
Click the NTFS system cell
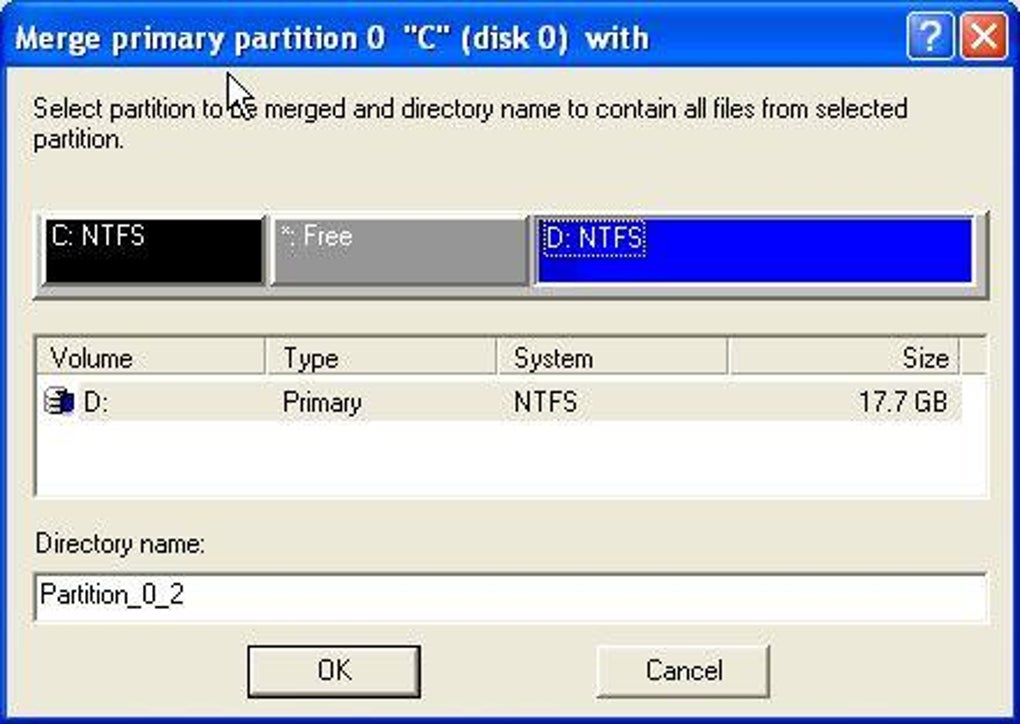545,402
